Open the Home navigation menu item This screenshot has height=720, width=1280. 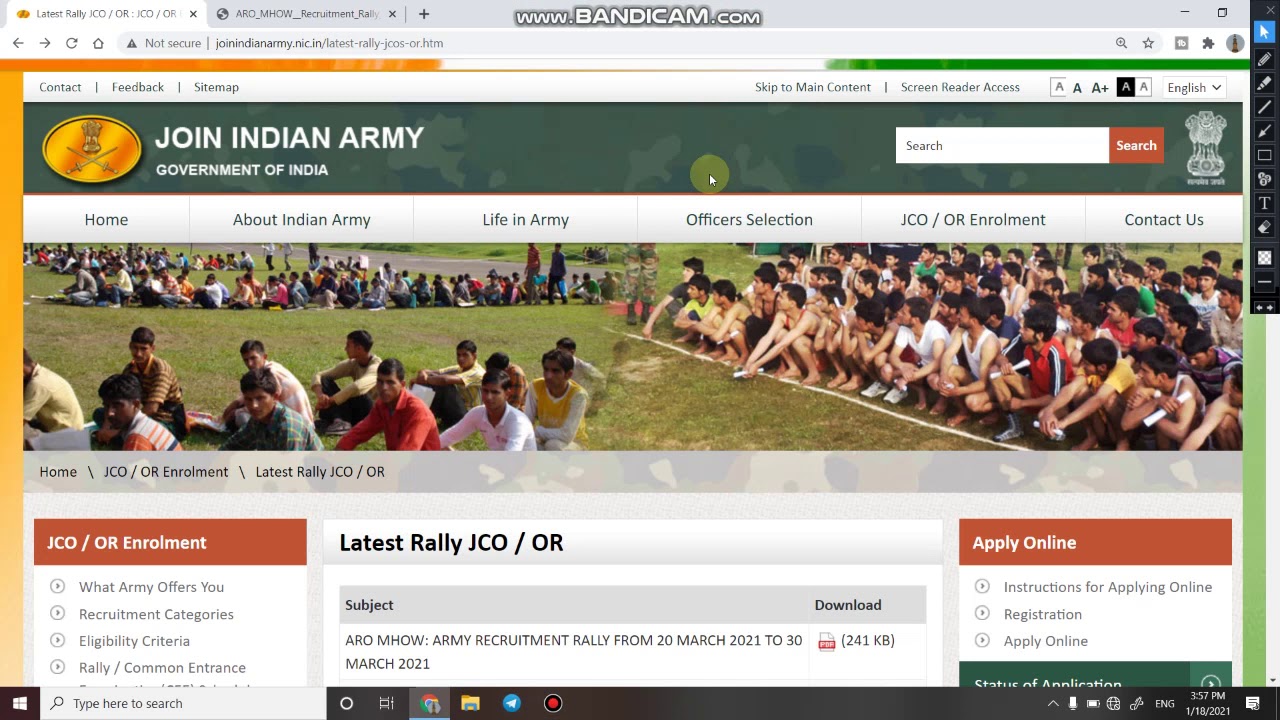click(x=106, y=219)
